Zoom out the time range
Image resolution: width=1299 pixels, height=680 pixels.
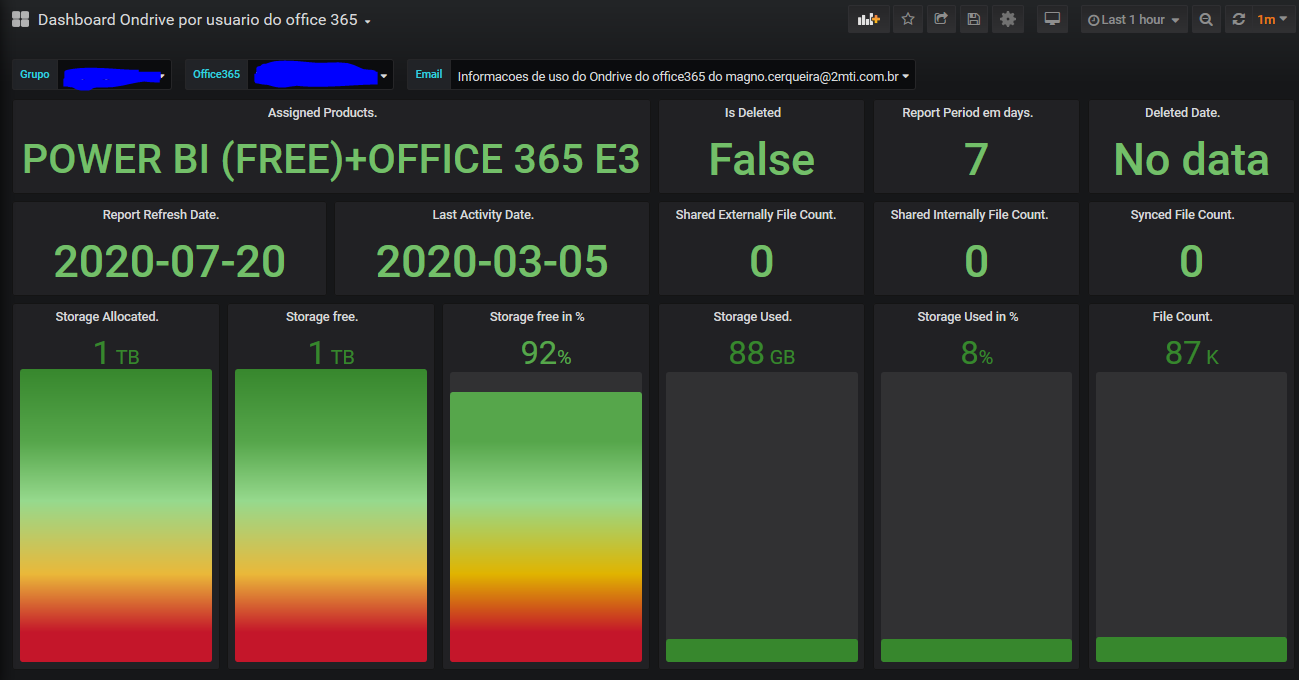(x=1207, y=19)
